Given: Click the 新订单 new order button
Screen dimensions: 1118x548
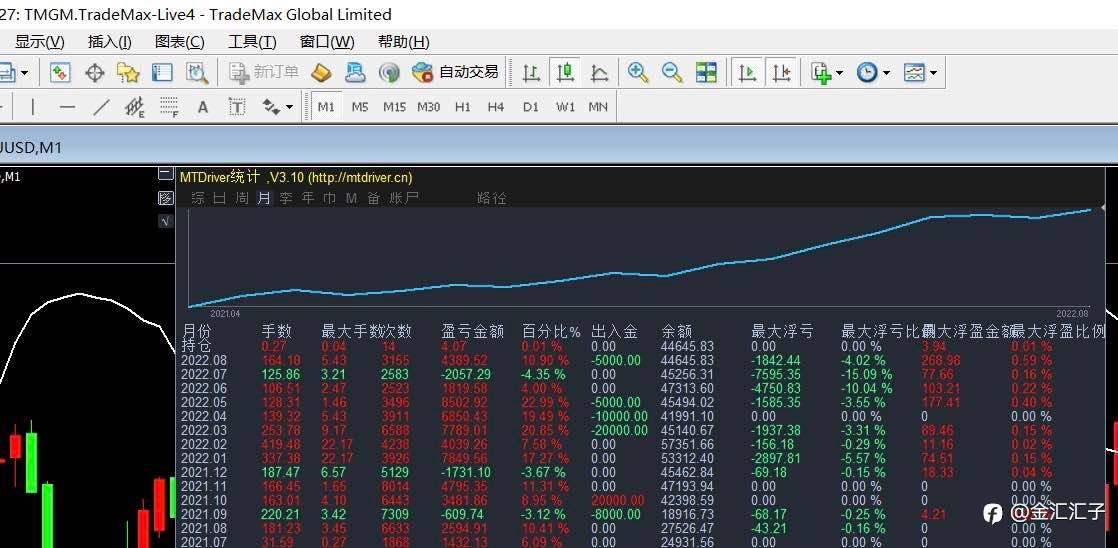Looking at the screenshot, I should pyautogui.click(x=265, y=72).
